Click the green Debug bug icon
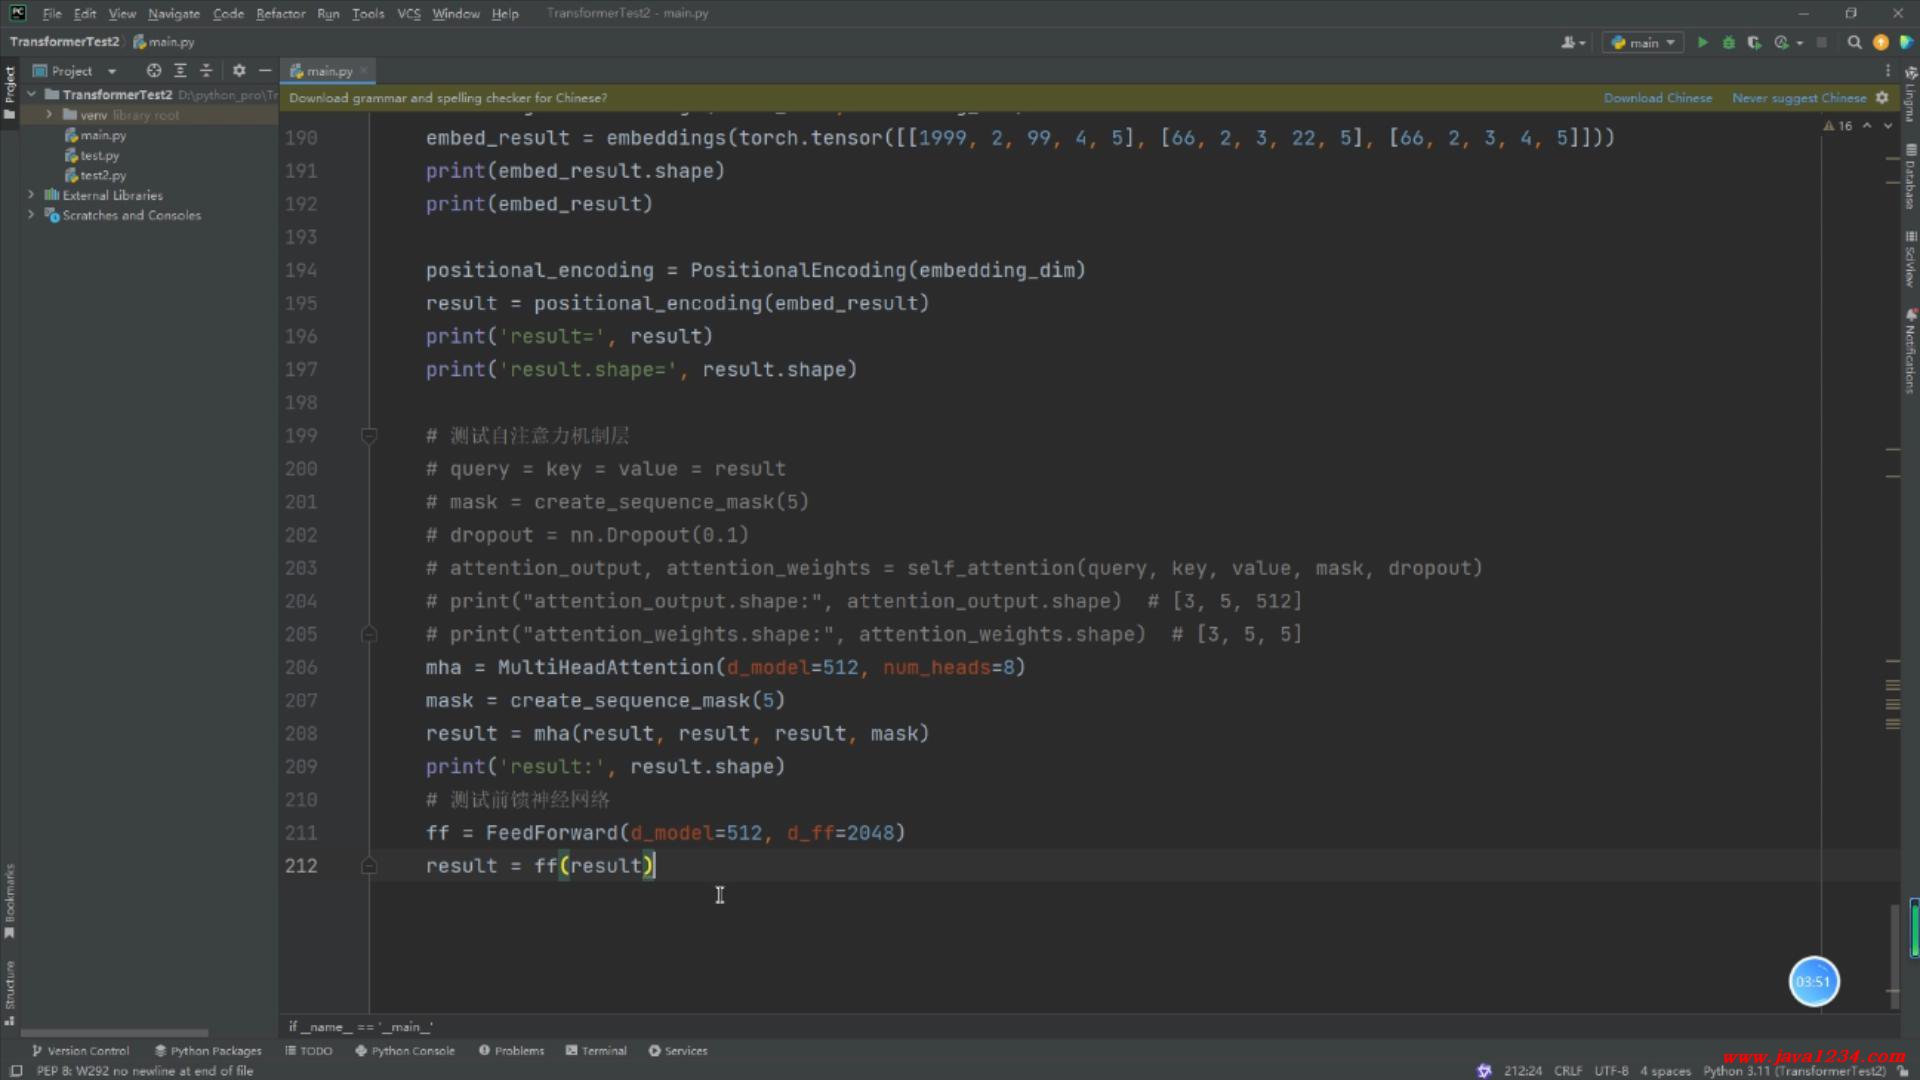The height and width of the screenshot is (1080, 1920). 1728,42
